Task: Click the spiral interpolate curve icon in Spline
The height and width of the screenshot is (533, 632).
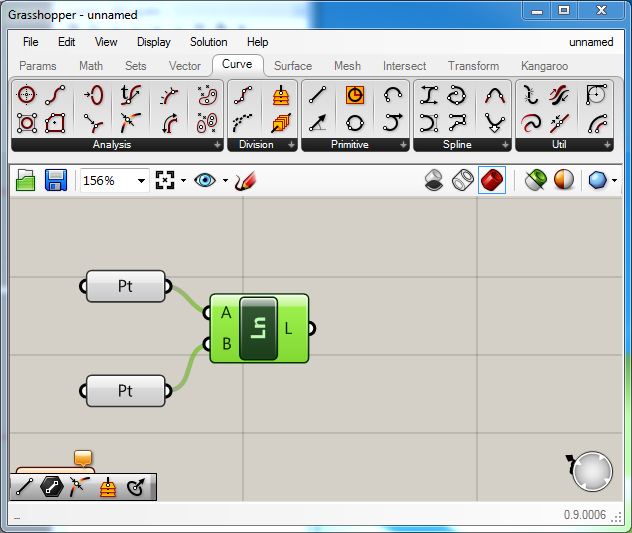Action: [457, 95]
